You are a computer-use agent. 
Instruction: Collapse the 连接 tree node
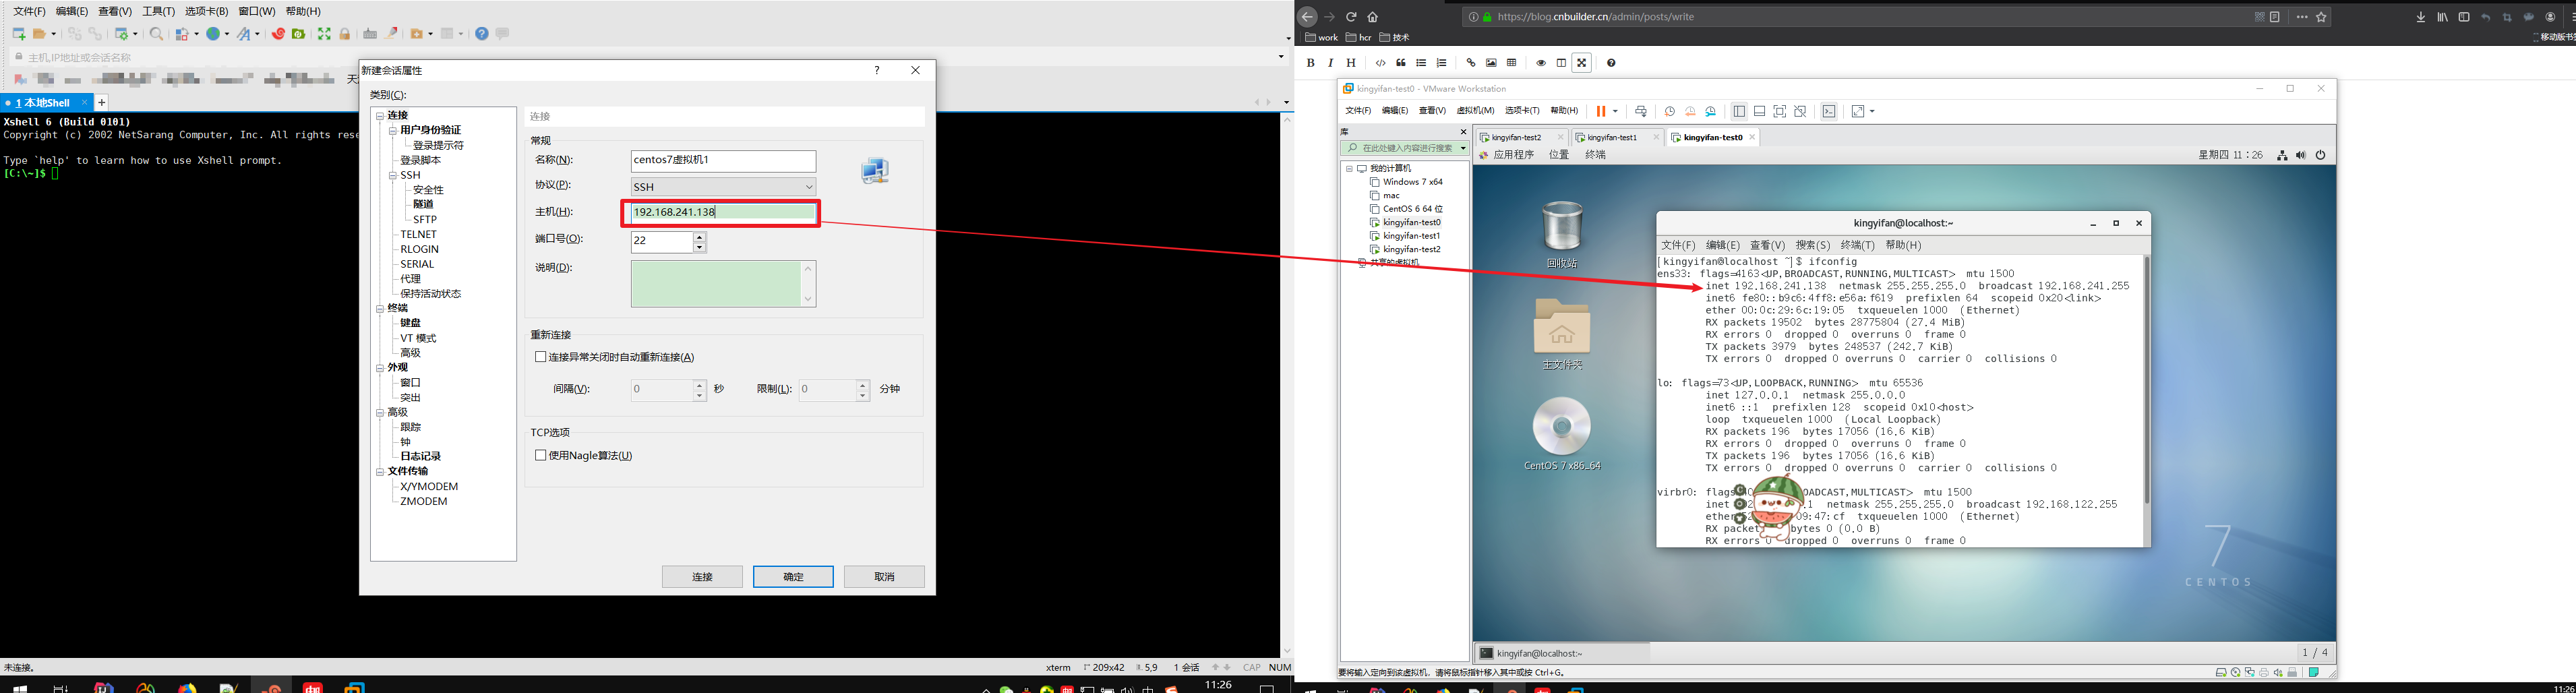click(380, 116)
